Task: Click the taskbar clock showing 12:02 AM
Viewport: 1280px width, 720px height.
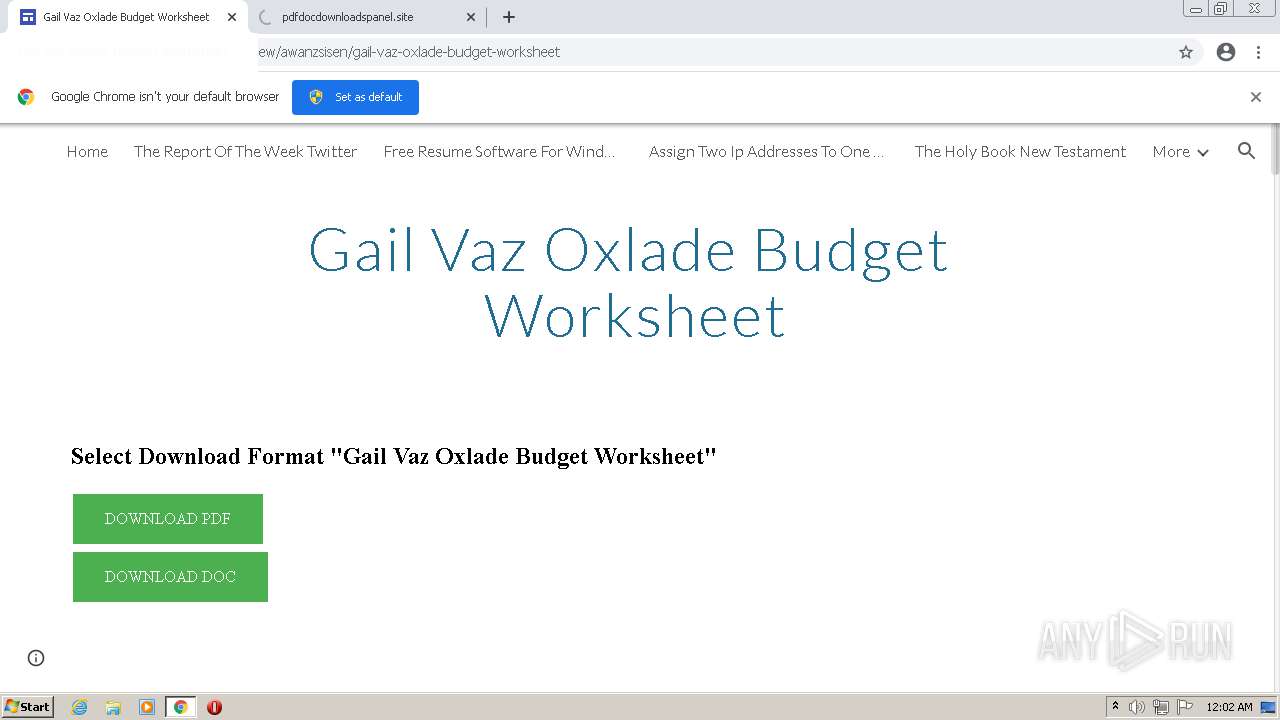Action: tap(1229, 707)
